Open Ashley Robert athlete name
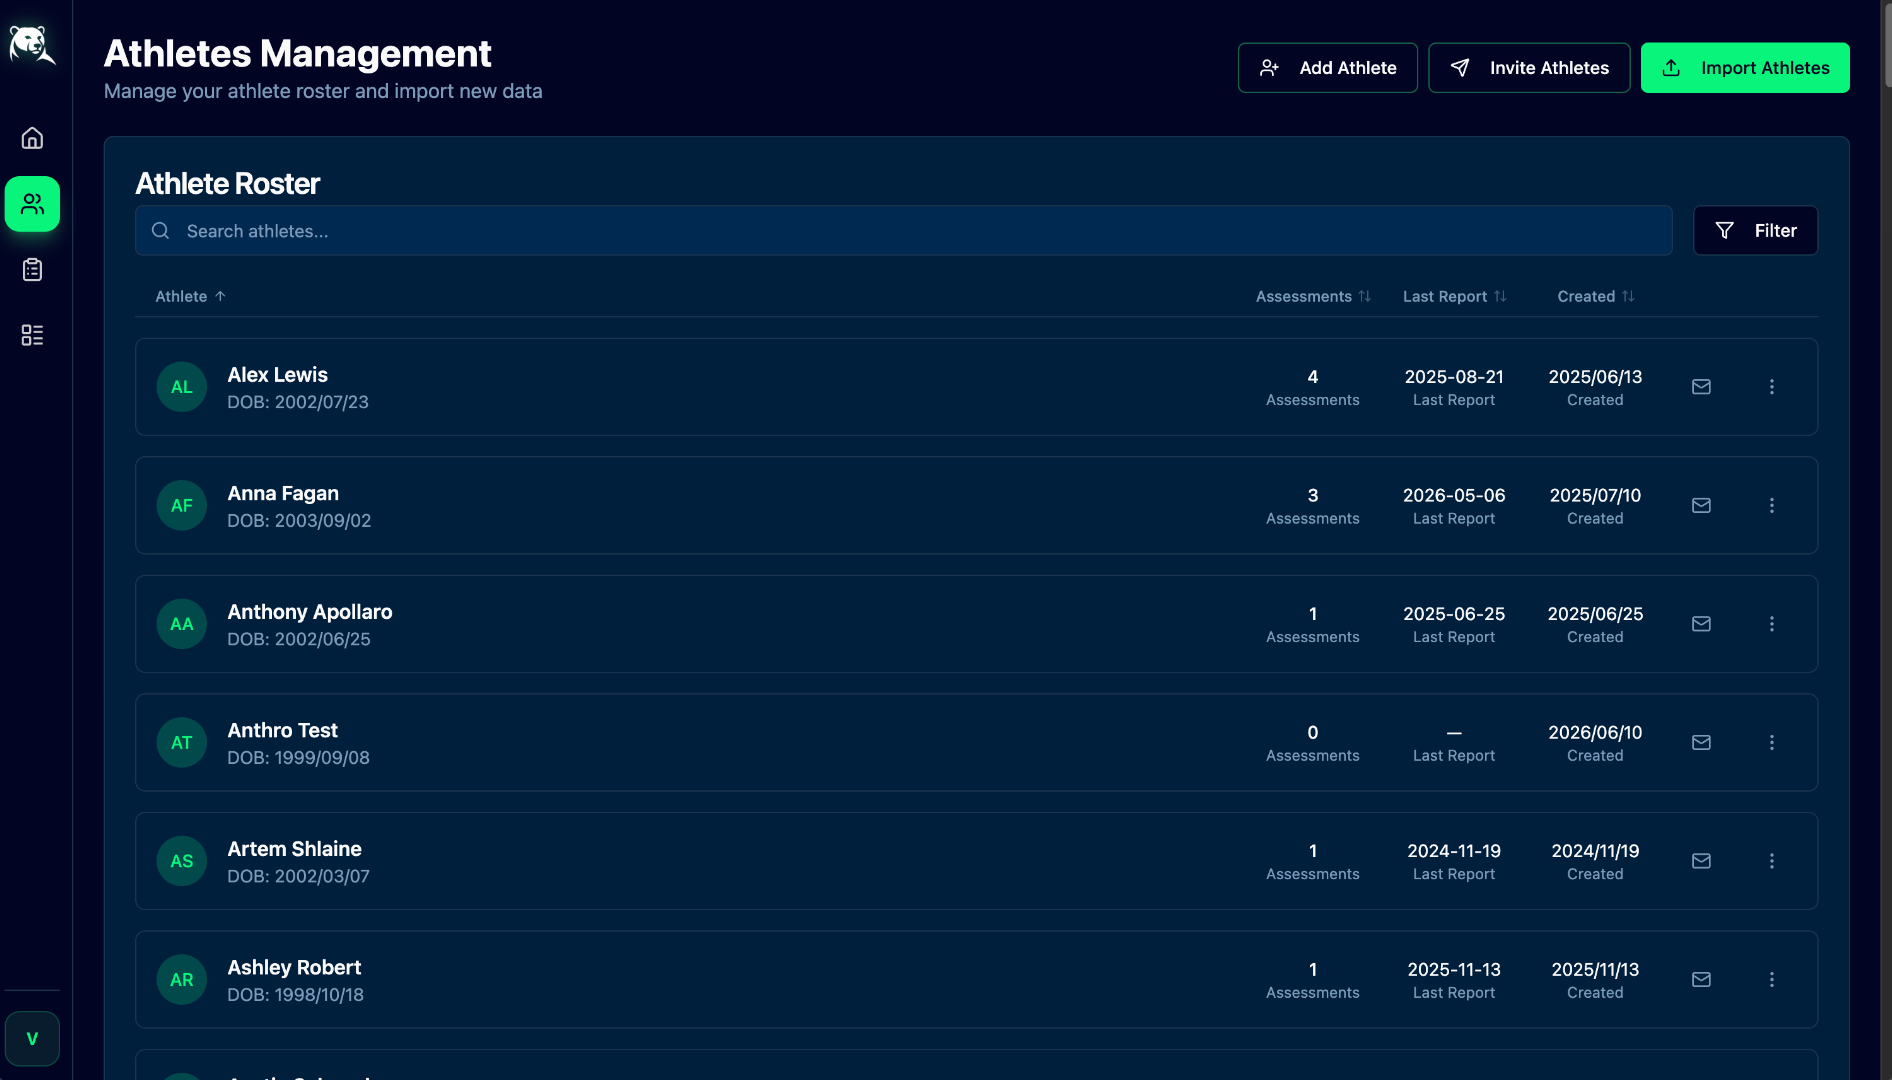The width and height of the screenshot is (1892, 1080). 294,968
